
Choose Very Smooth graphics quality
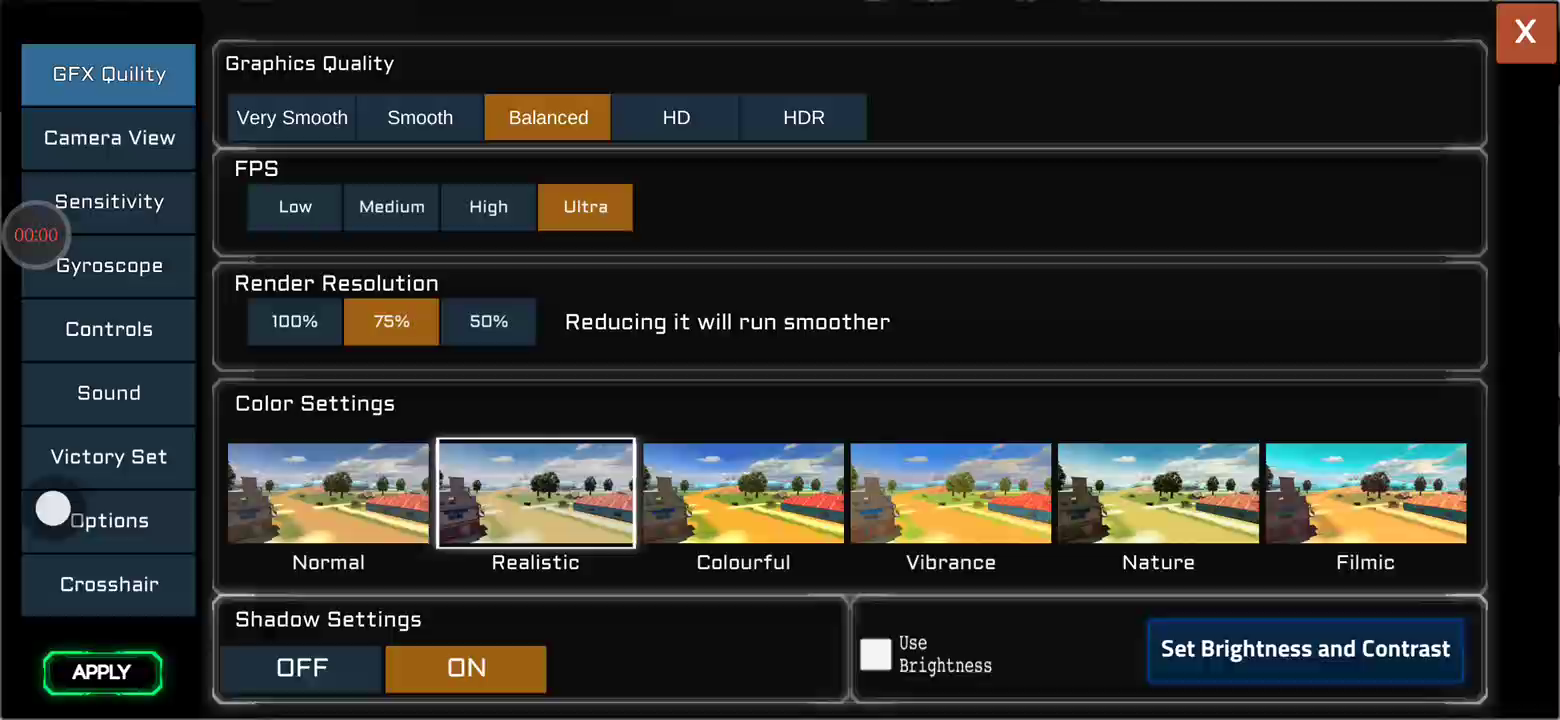pyautogui.click(x=292, y=118)
